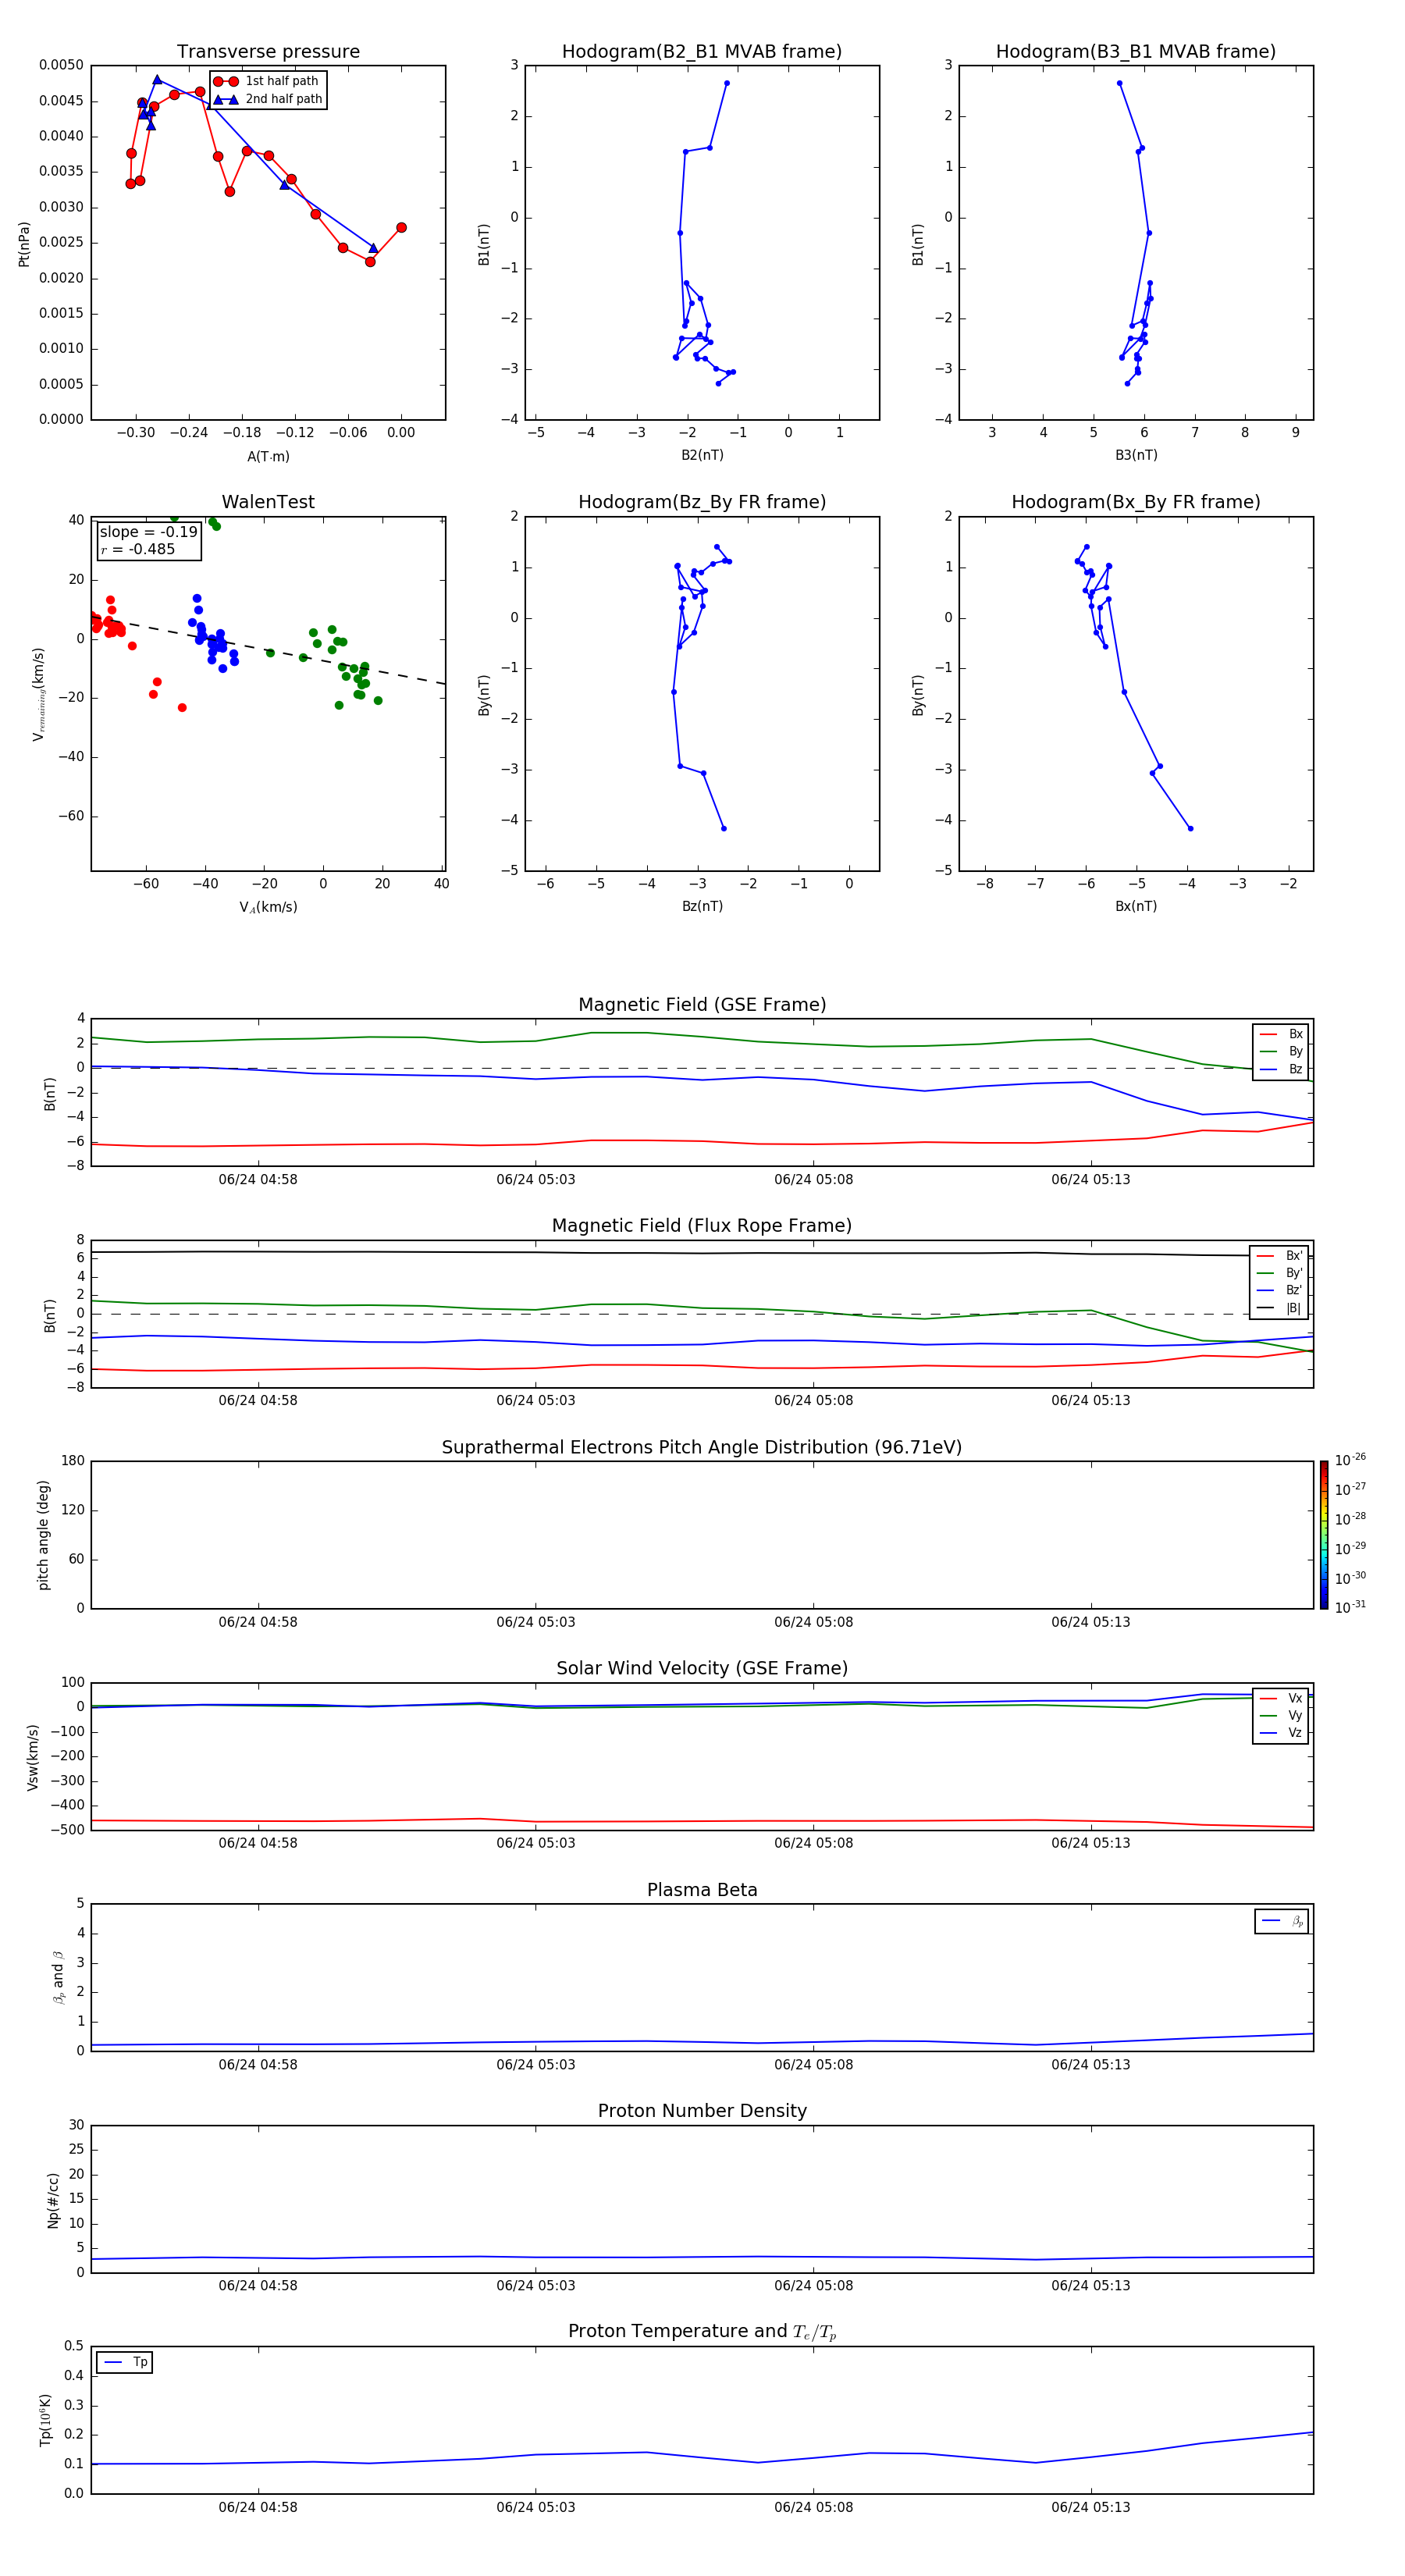
Task: Click the 'Hodogram(B2_B1 MVAB frame)' title
Action: (702, 52)
